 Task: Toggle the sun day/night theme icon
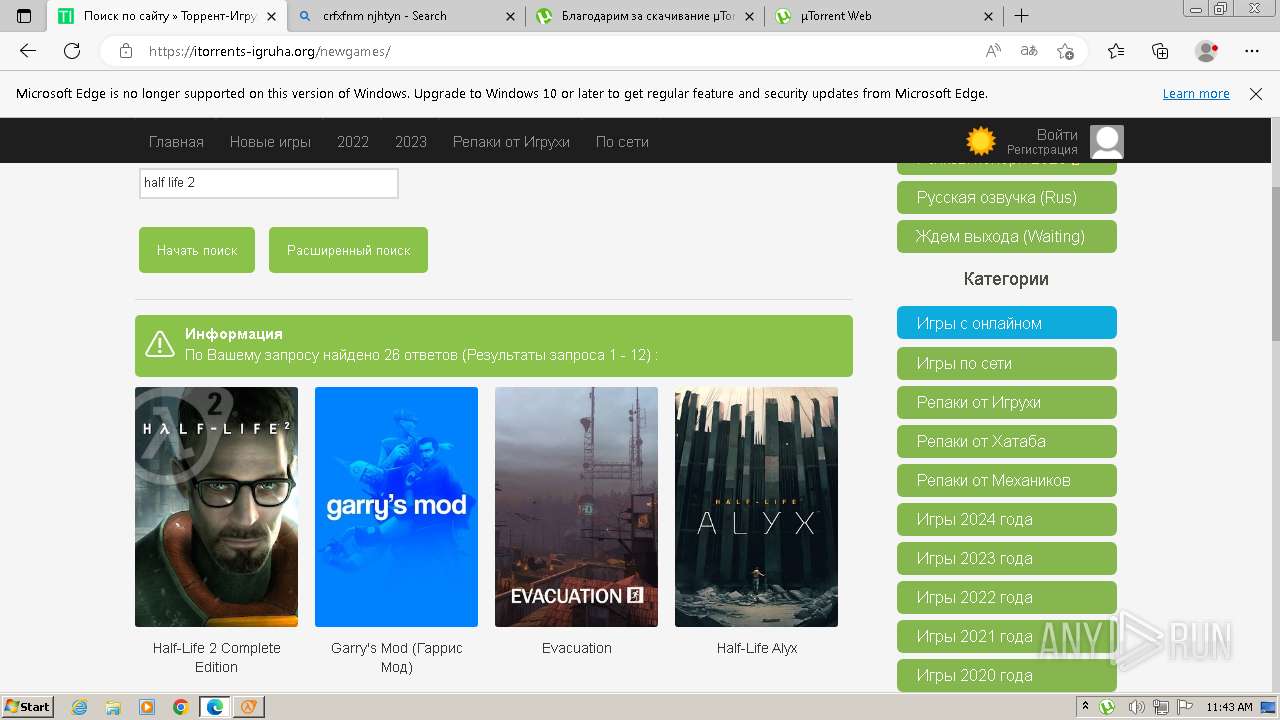(x=981, y=141)
